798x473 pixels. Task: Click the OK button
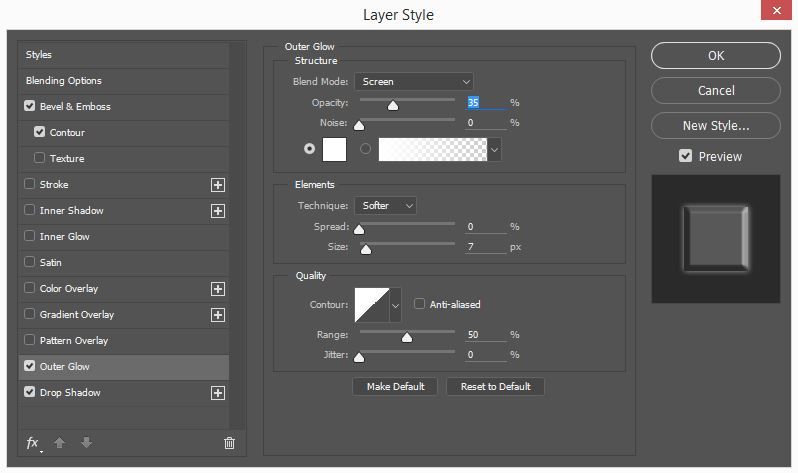pos(716,55)
